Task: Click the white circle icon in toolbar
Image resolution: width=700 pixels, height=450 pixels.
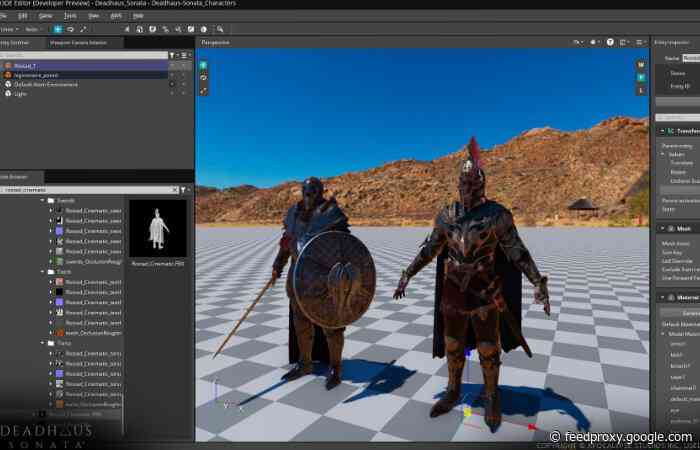Action: [x=204, y=29]
